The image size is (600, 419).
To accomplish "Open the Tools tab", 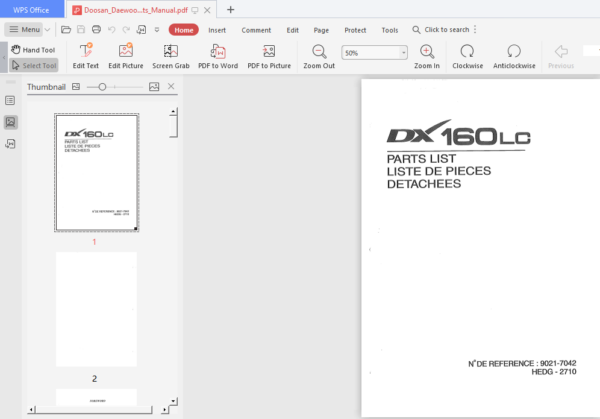I will point(390,30).
